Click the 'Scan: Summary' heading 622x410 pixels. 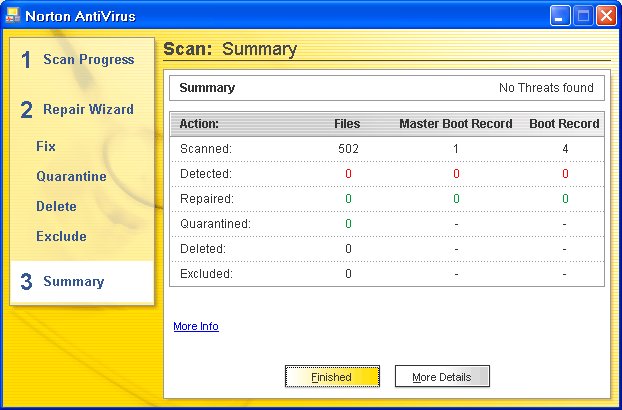[x=230, y=49]
